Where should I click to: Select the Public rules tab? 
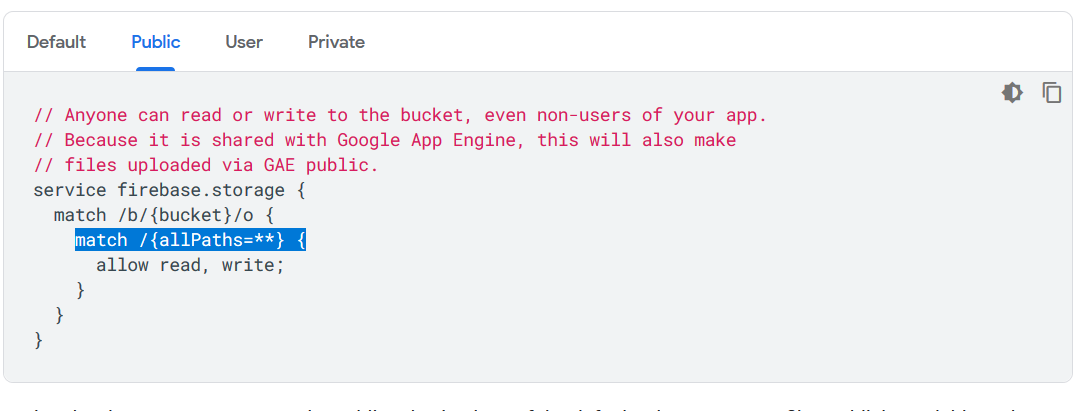point(156,42)
